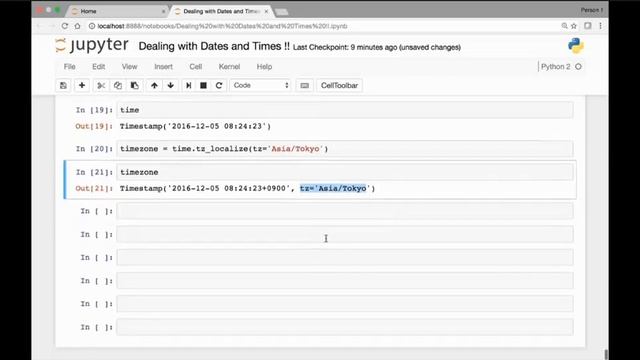Reload the browser page
This screenshot has width=640, height=360.
(x=64, y=26)
